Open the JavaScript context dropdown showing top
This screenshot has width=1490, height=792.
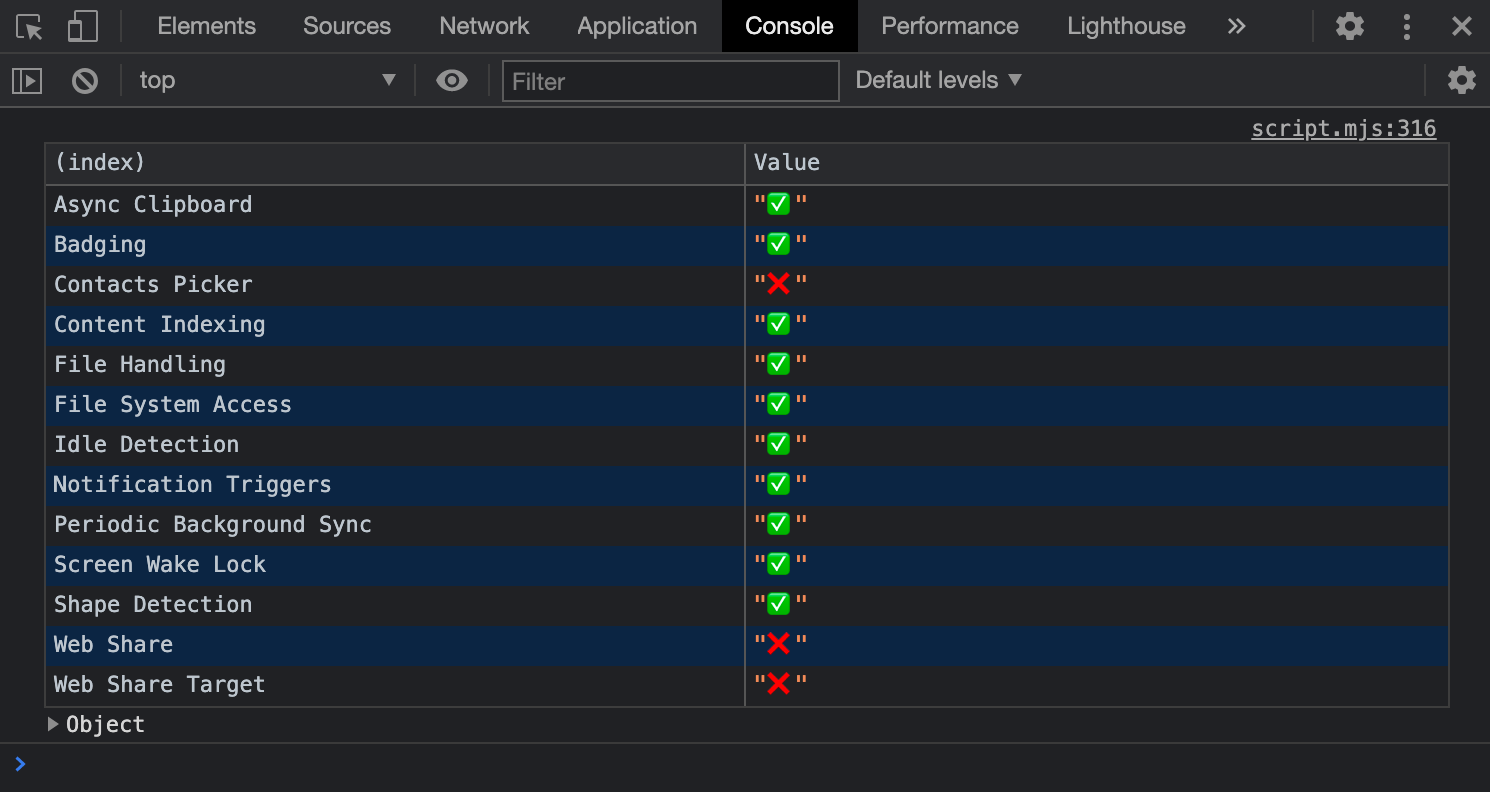coord(265,80)
